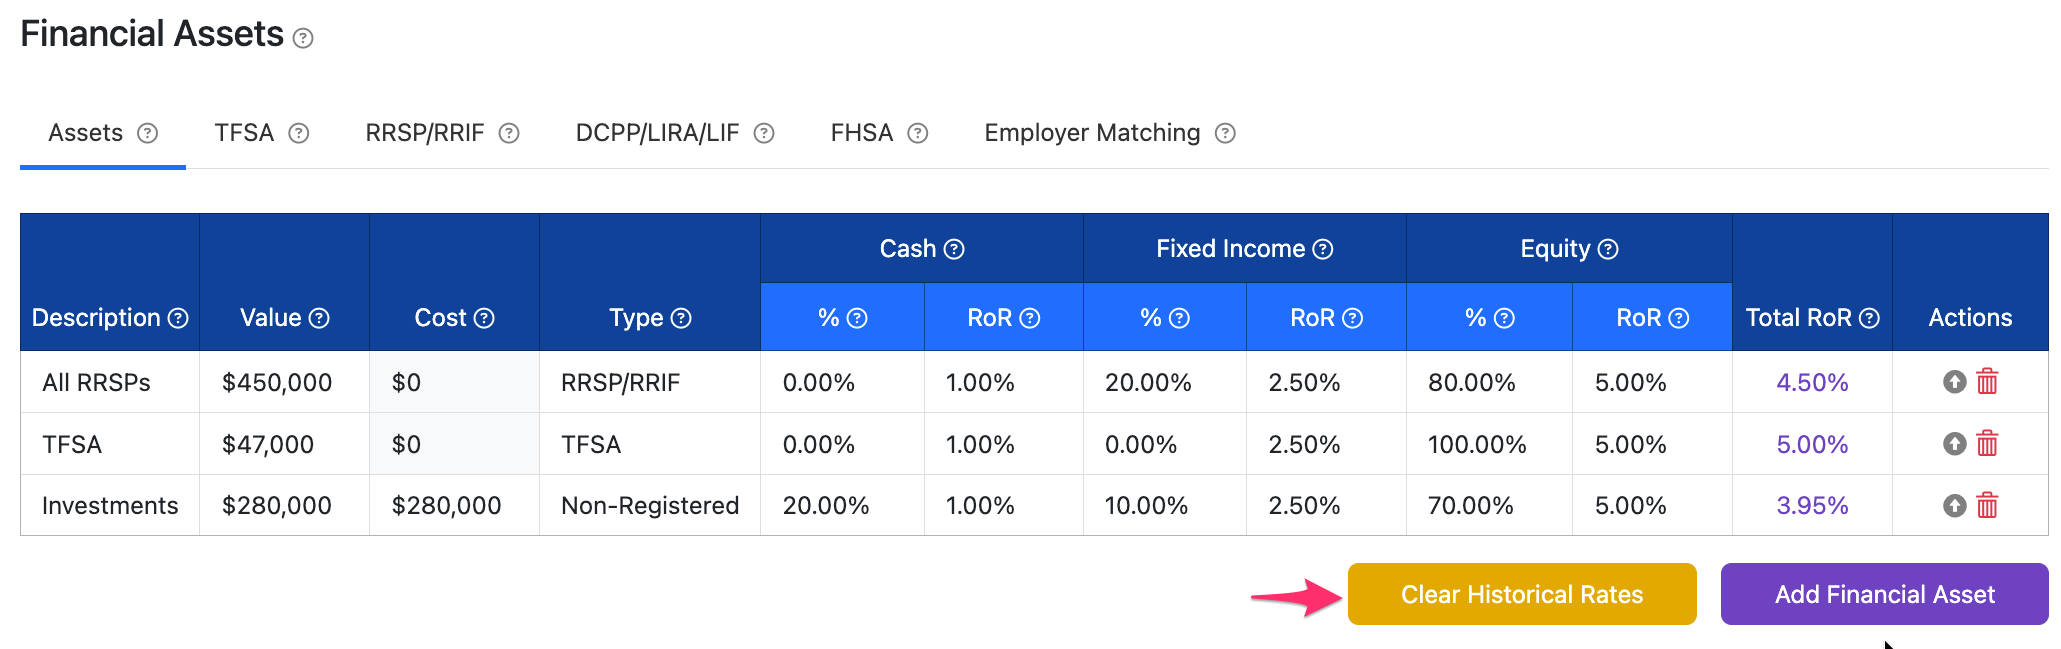Select the Non-Registered type cell for Investments
The height and width of the screenshot is (649, 2061).
point(650,505)
